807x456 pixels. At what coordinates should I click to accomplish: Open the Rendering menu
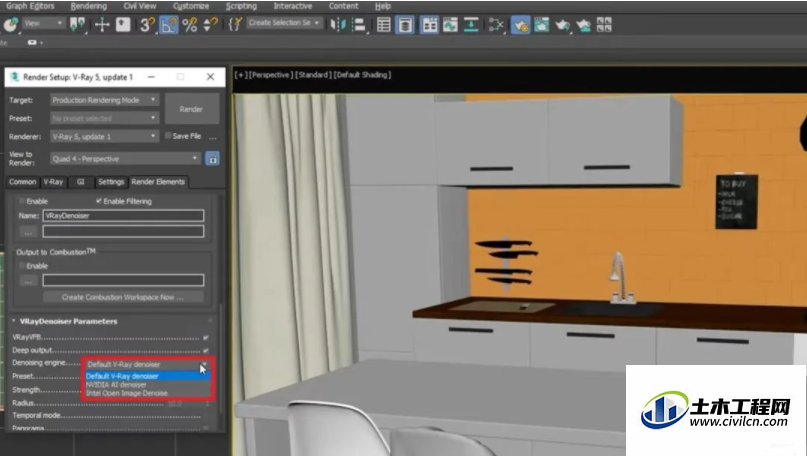(x=89, y=6)
